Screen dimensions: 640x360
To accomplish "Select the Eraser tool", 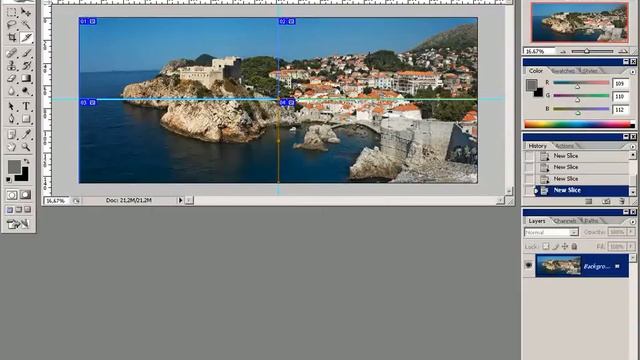I will coord(12,78).
